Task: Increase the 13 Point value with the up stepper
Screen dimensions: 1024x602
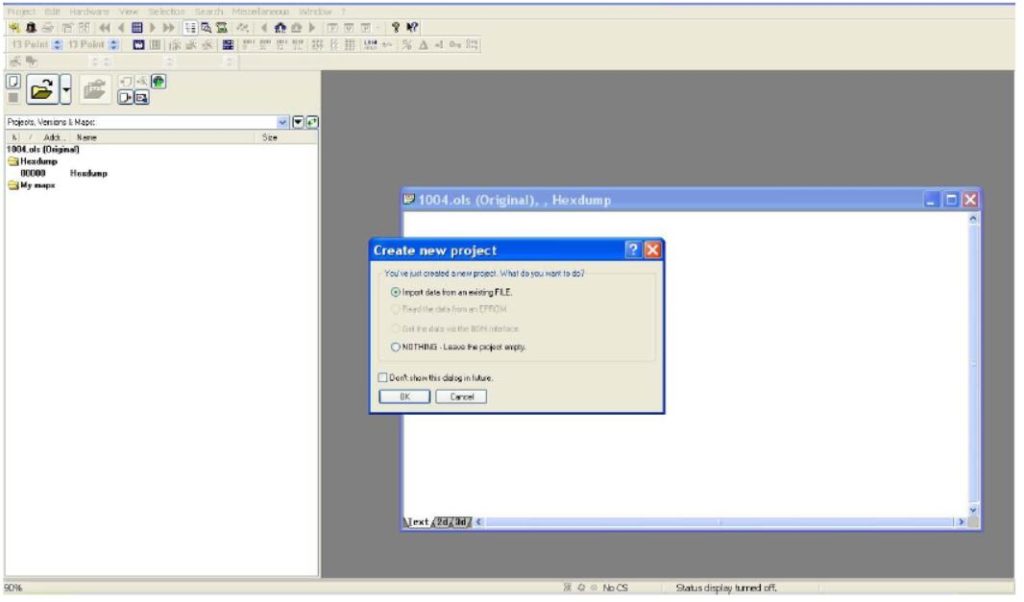Action: point(60,42)
